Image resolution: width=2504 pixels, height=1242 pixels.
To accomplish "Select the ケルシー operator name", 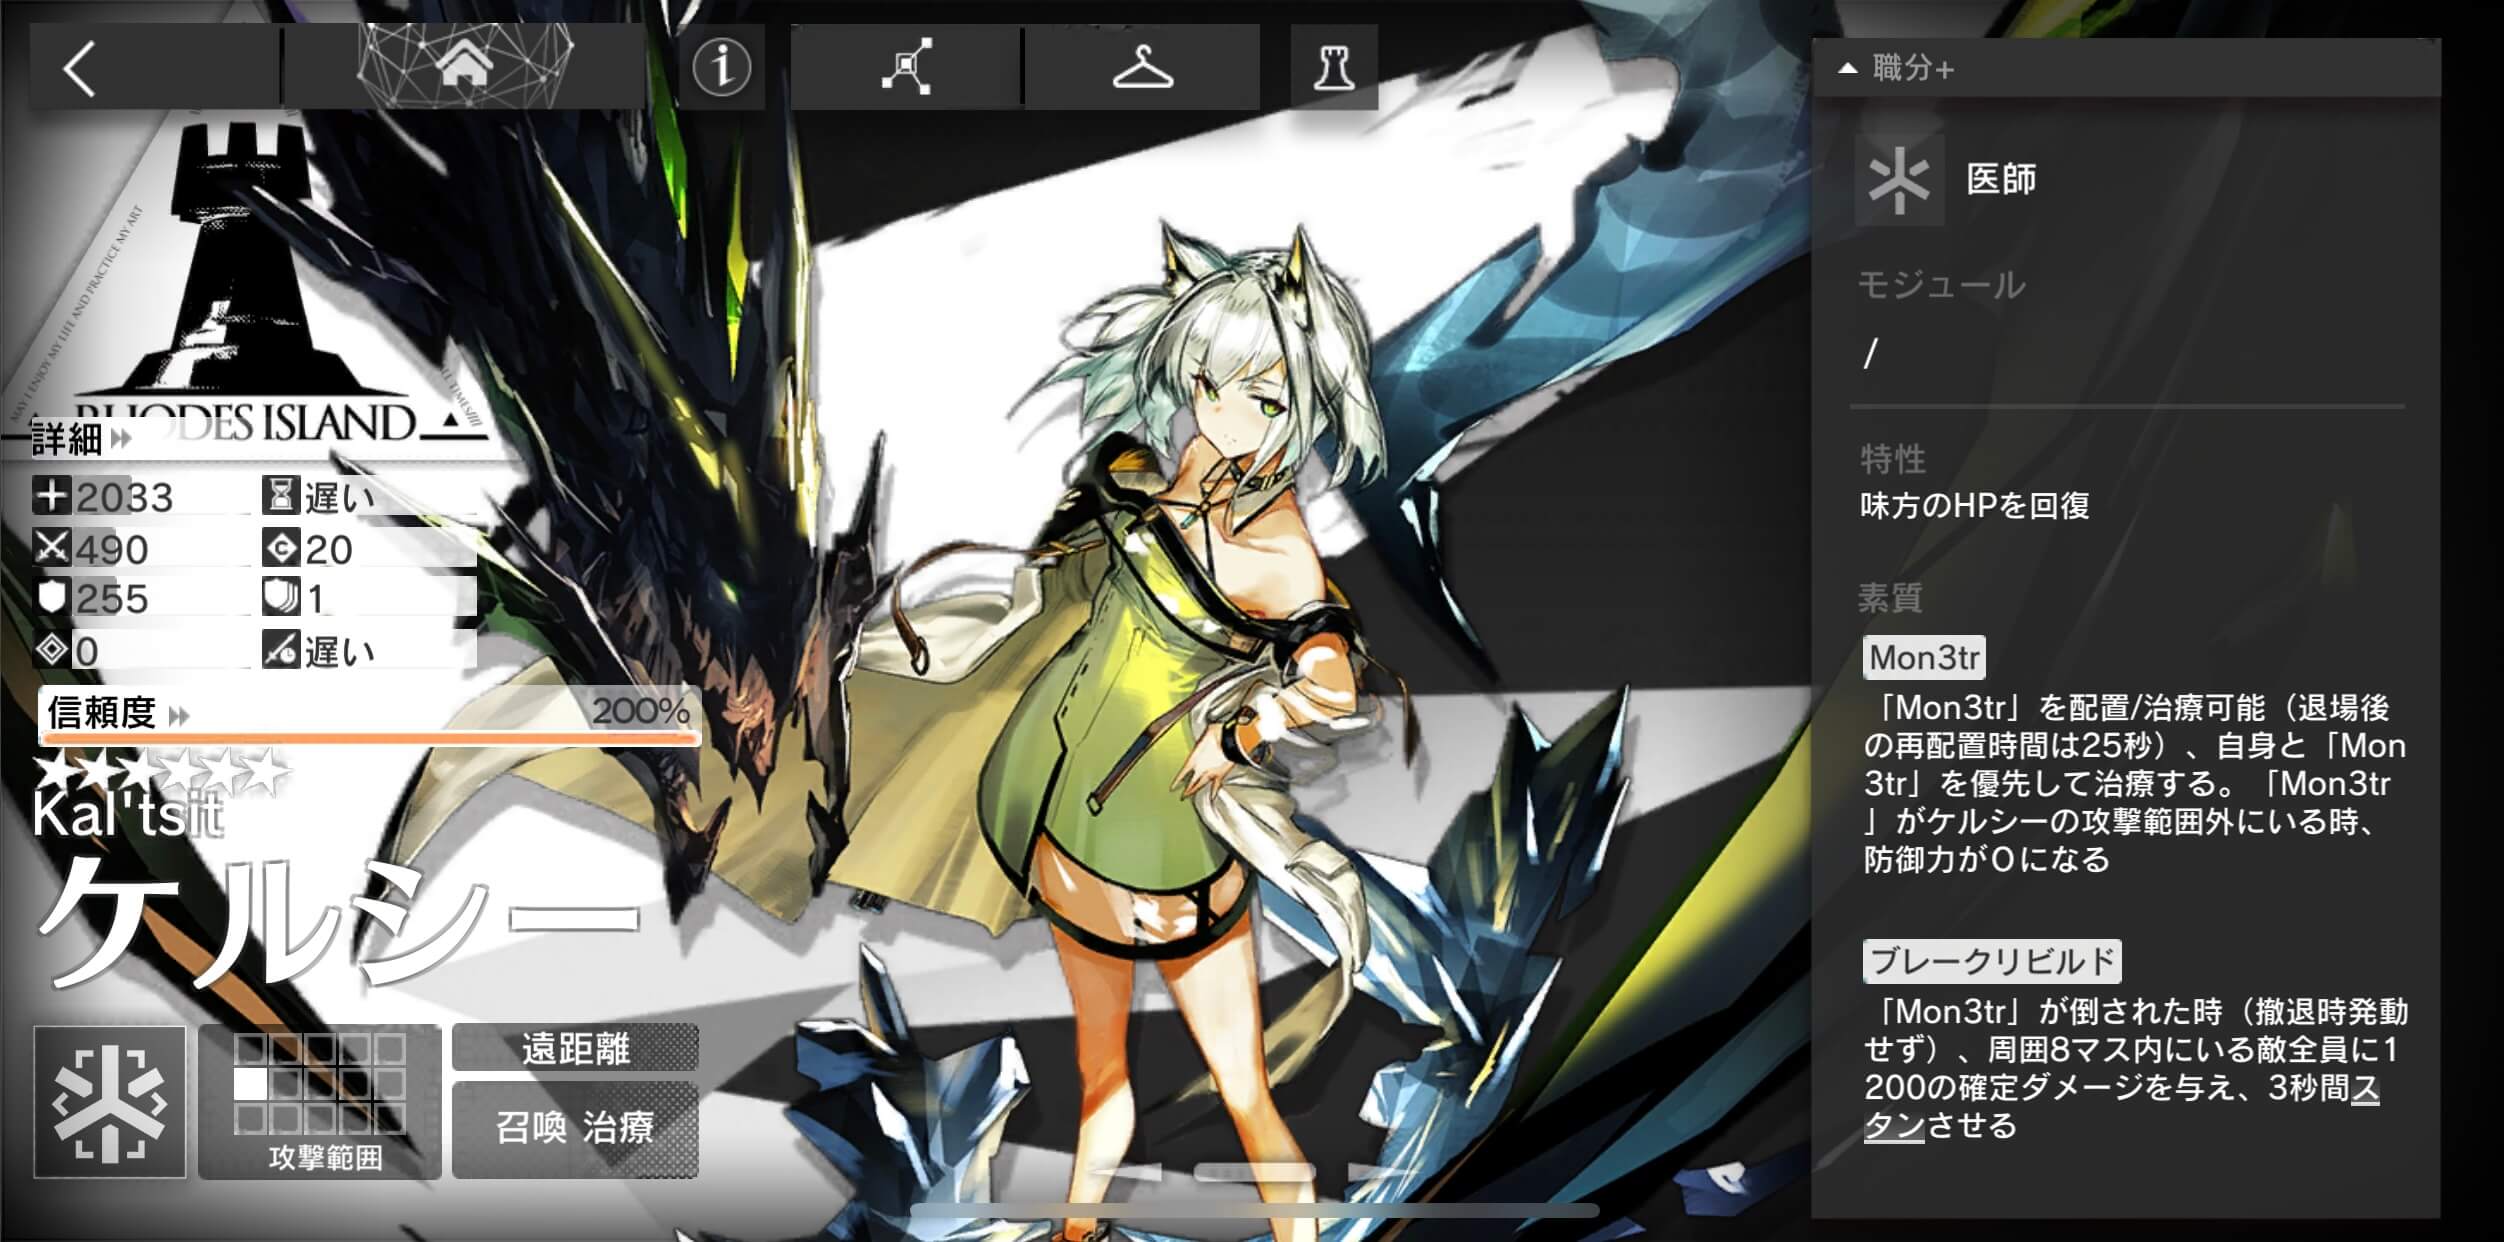I will [x=338, y=922].
